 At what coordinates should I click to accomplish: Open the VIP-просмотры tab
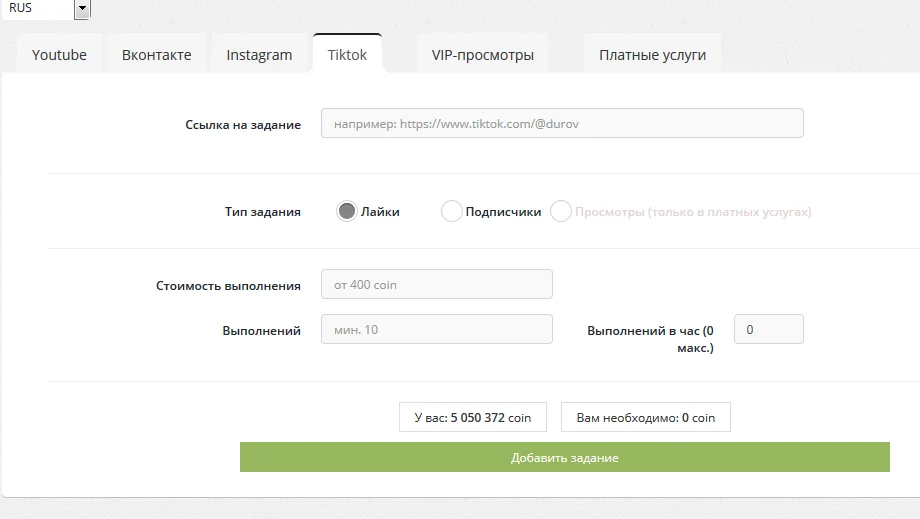pyautogui.click(x=483, y=55)
